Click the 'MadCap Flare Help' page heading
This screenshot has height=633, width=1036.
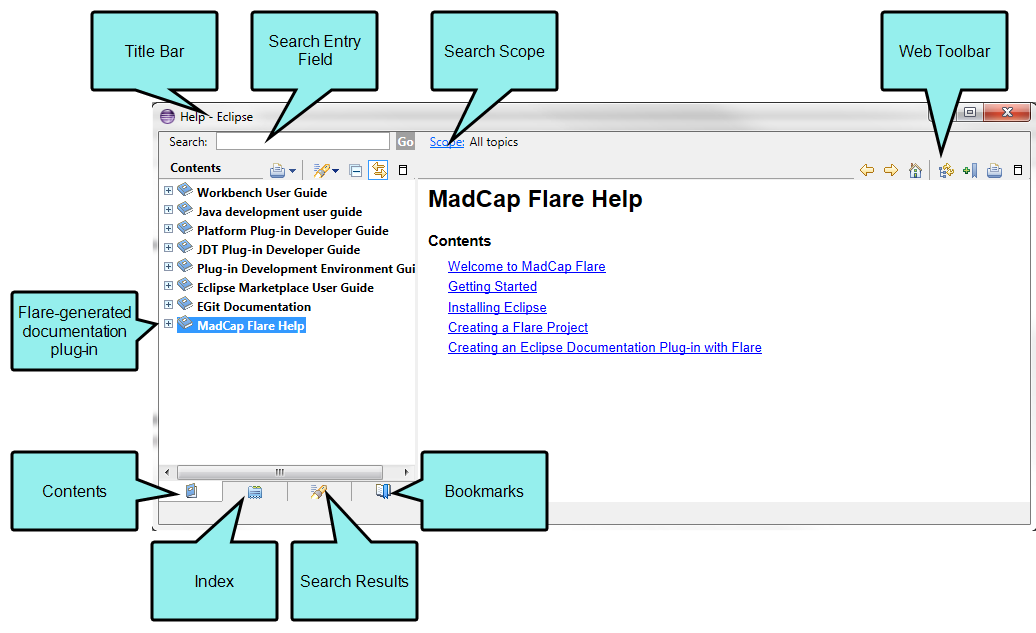(x=535, y=199)
